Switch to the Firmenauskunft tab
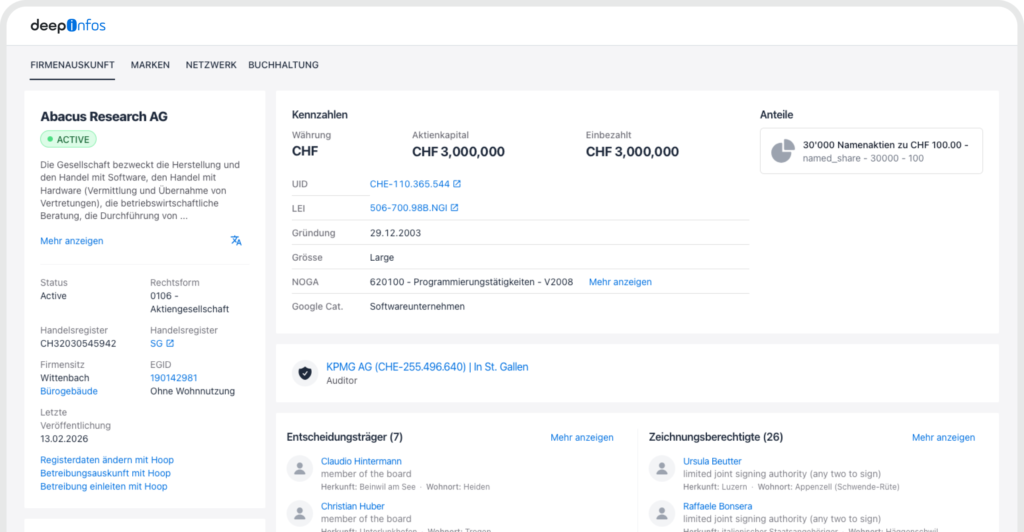The width and height of the screenshot is (1024, 532). pos(72,65)
